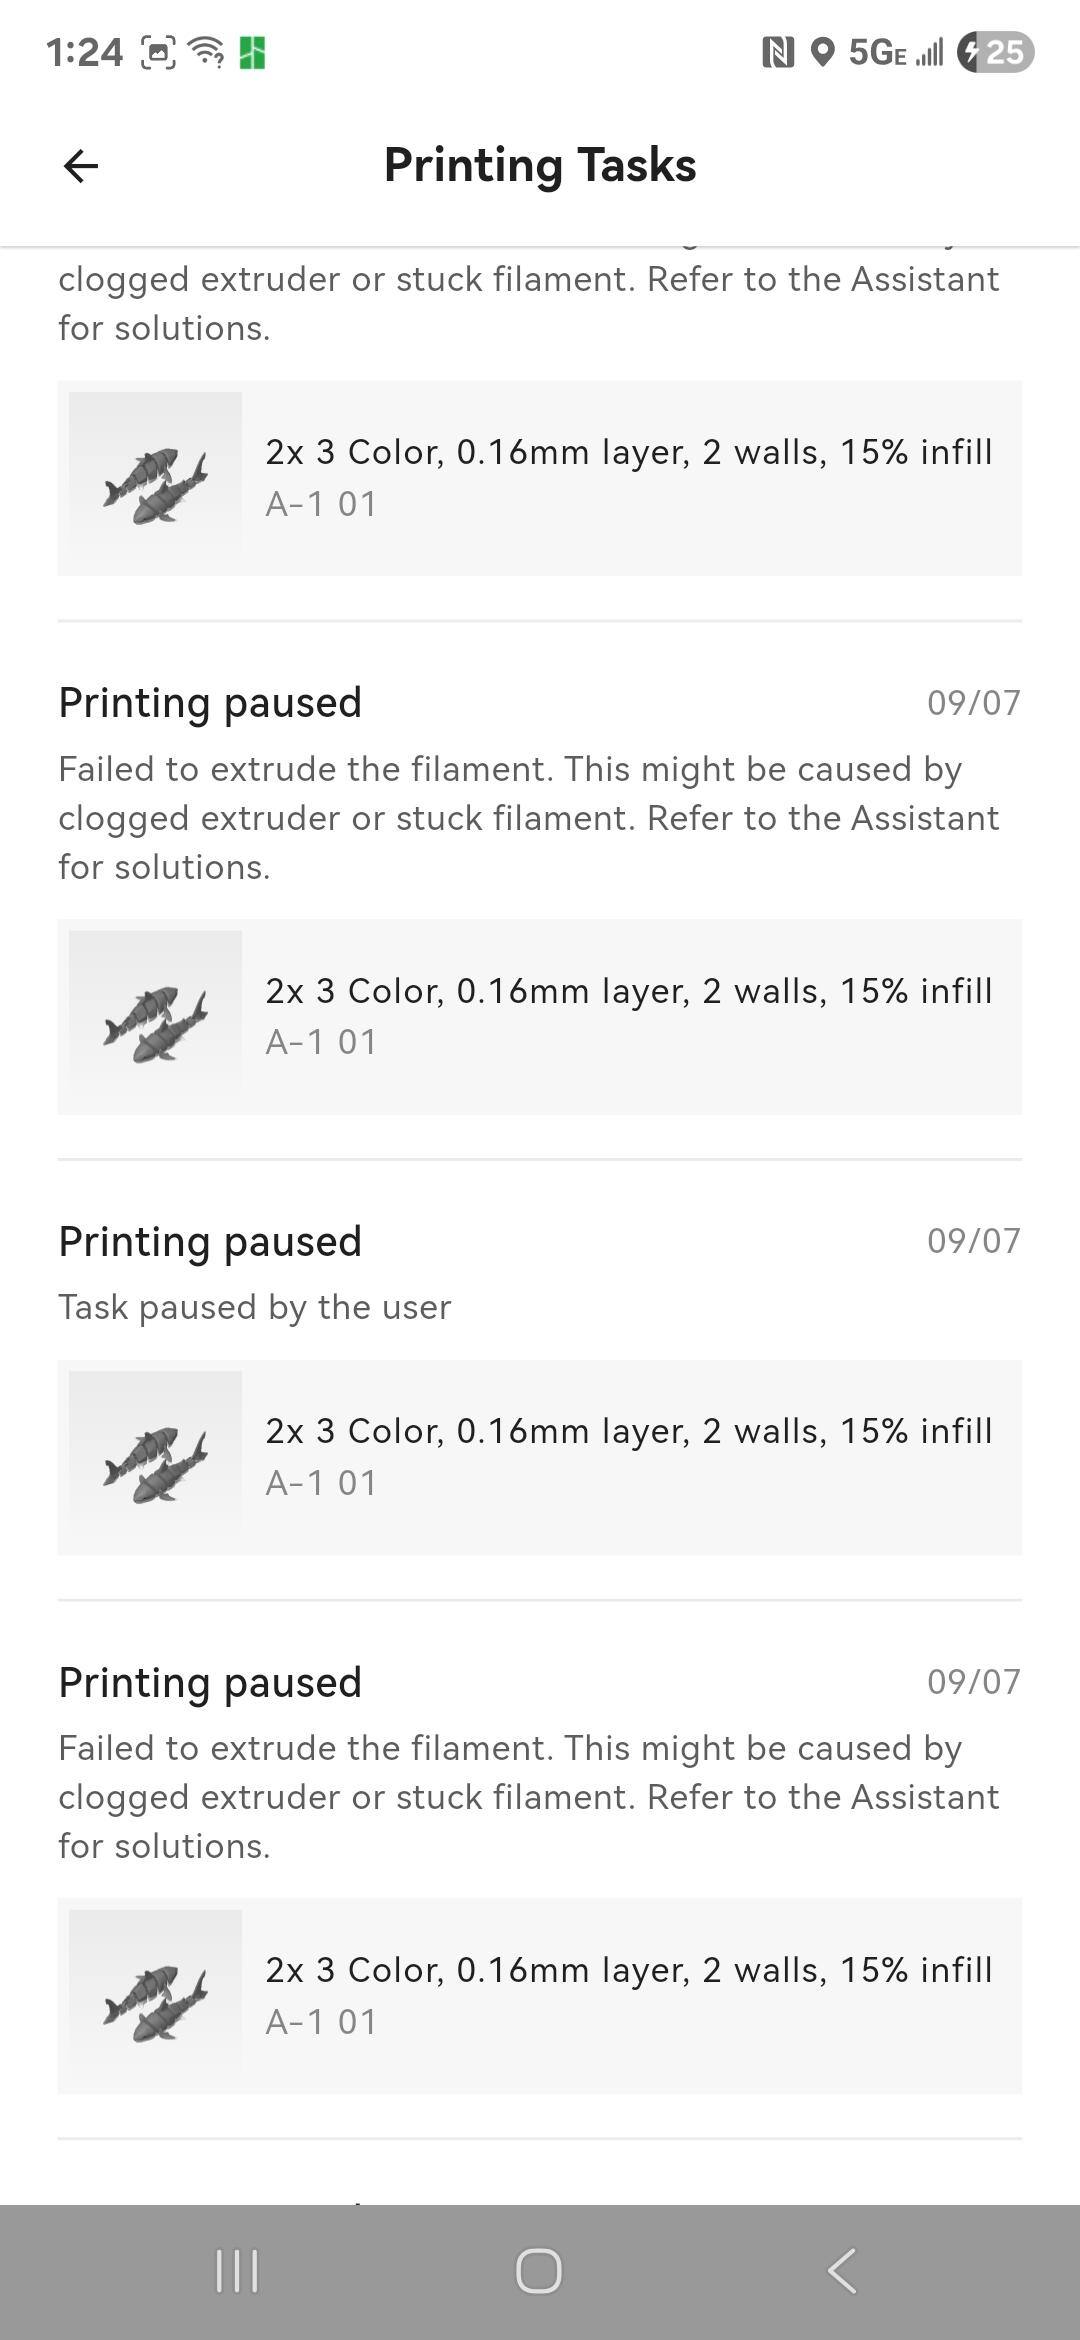Image resolution: width=1080 pixels, height=2340 pixels.
Task: Tap the green app notification icon
Action: (x=252, y=52)
